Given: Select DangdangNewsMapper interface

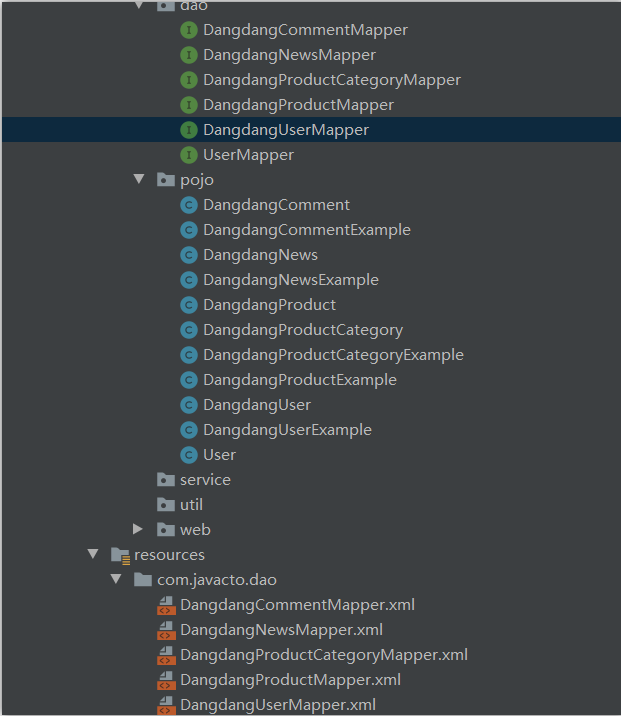Looking at the screenshot, I should pos(289,55).
